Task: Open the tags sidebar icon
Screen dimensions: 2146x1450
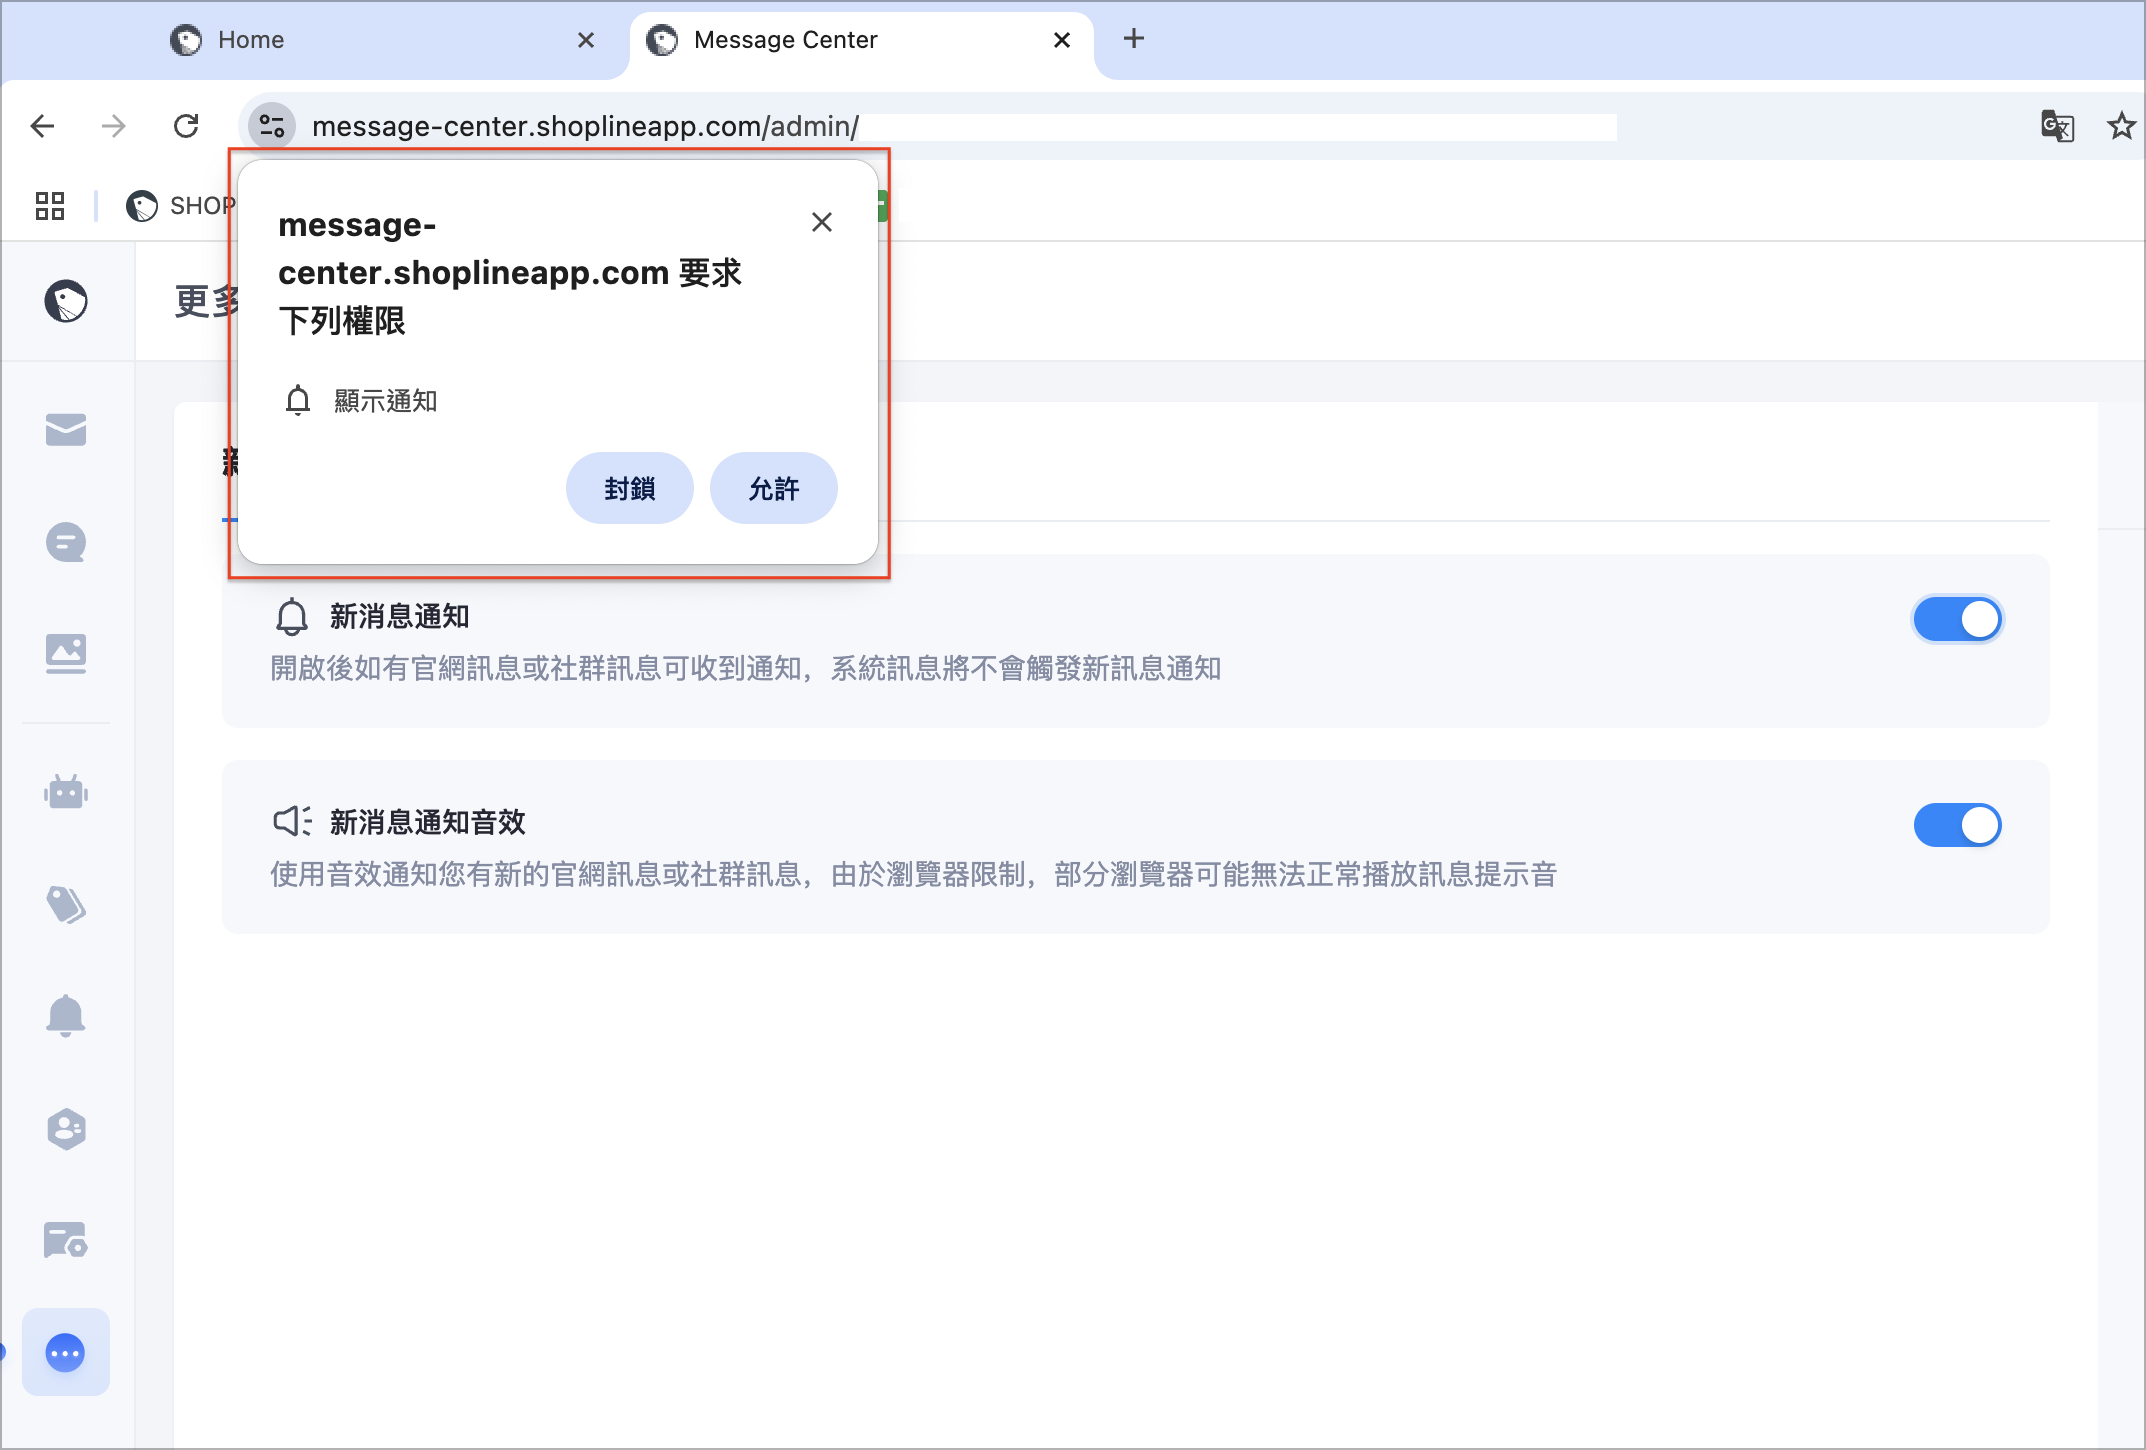Action: tap(66, 905)
